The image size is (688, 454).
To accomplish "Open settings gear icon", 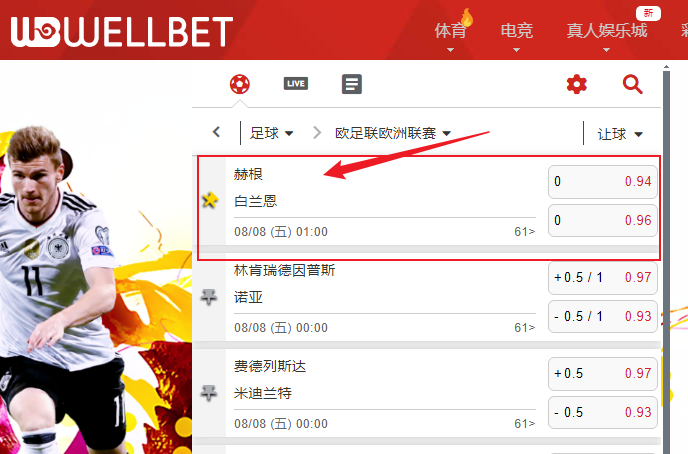I will tap(577, 84).
